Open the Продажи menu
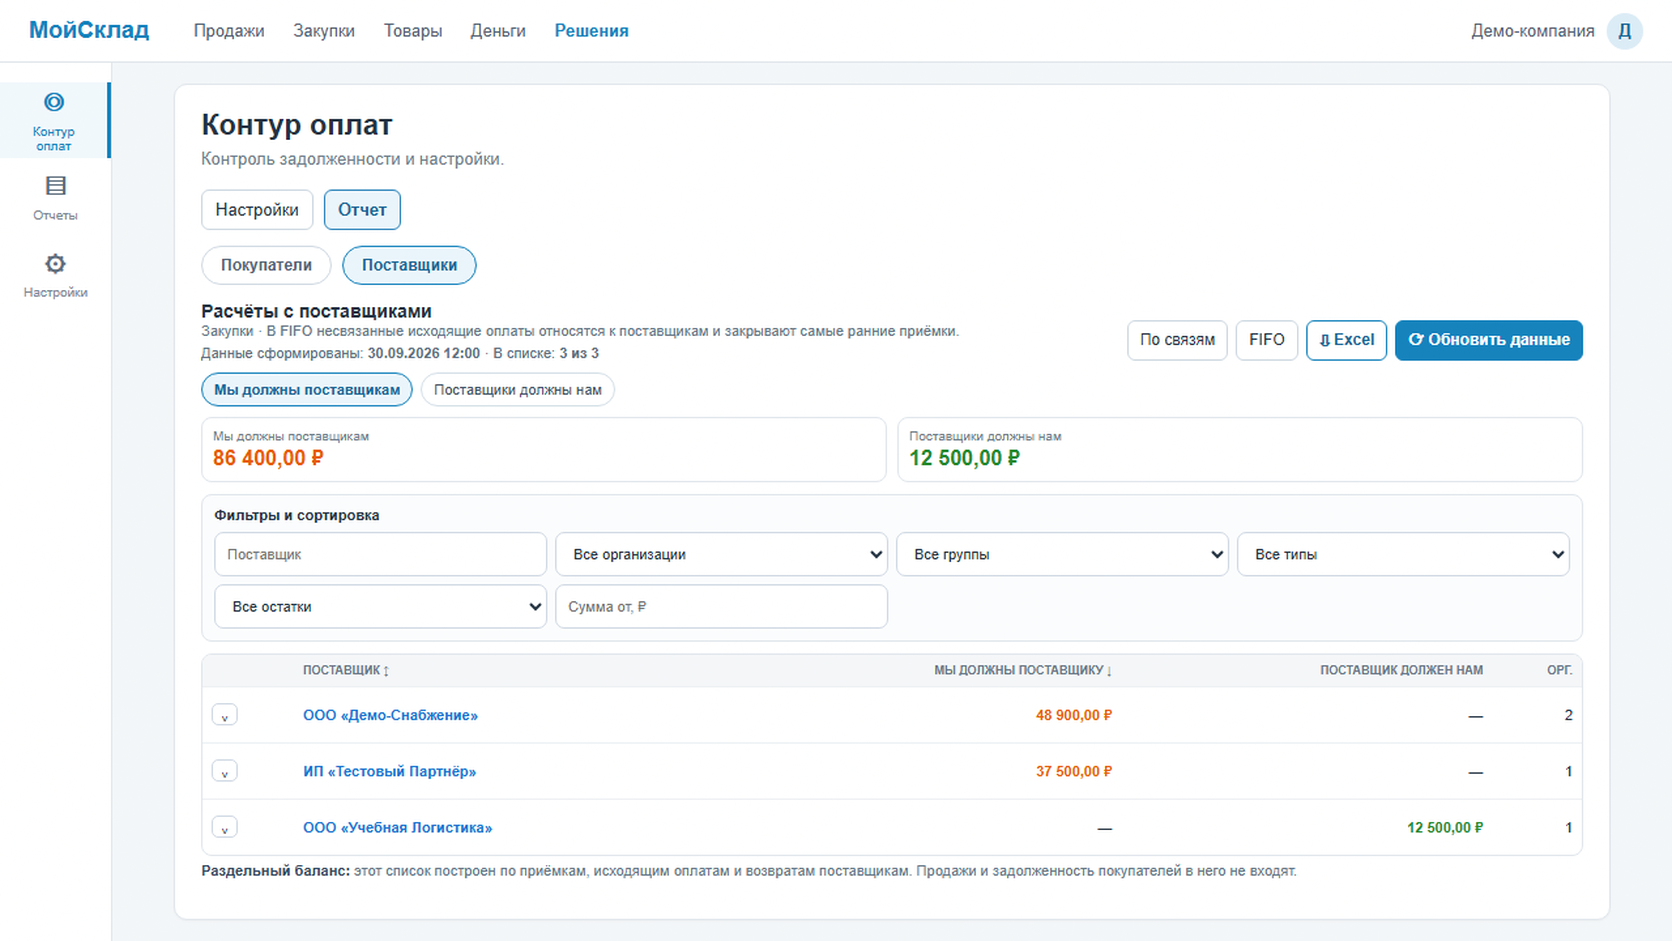1672x941 pixels. pyautogui.click(x=229, y=31)
